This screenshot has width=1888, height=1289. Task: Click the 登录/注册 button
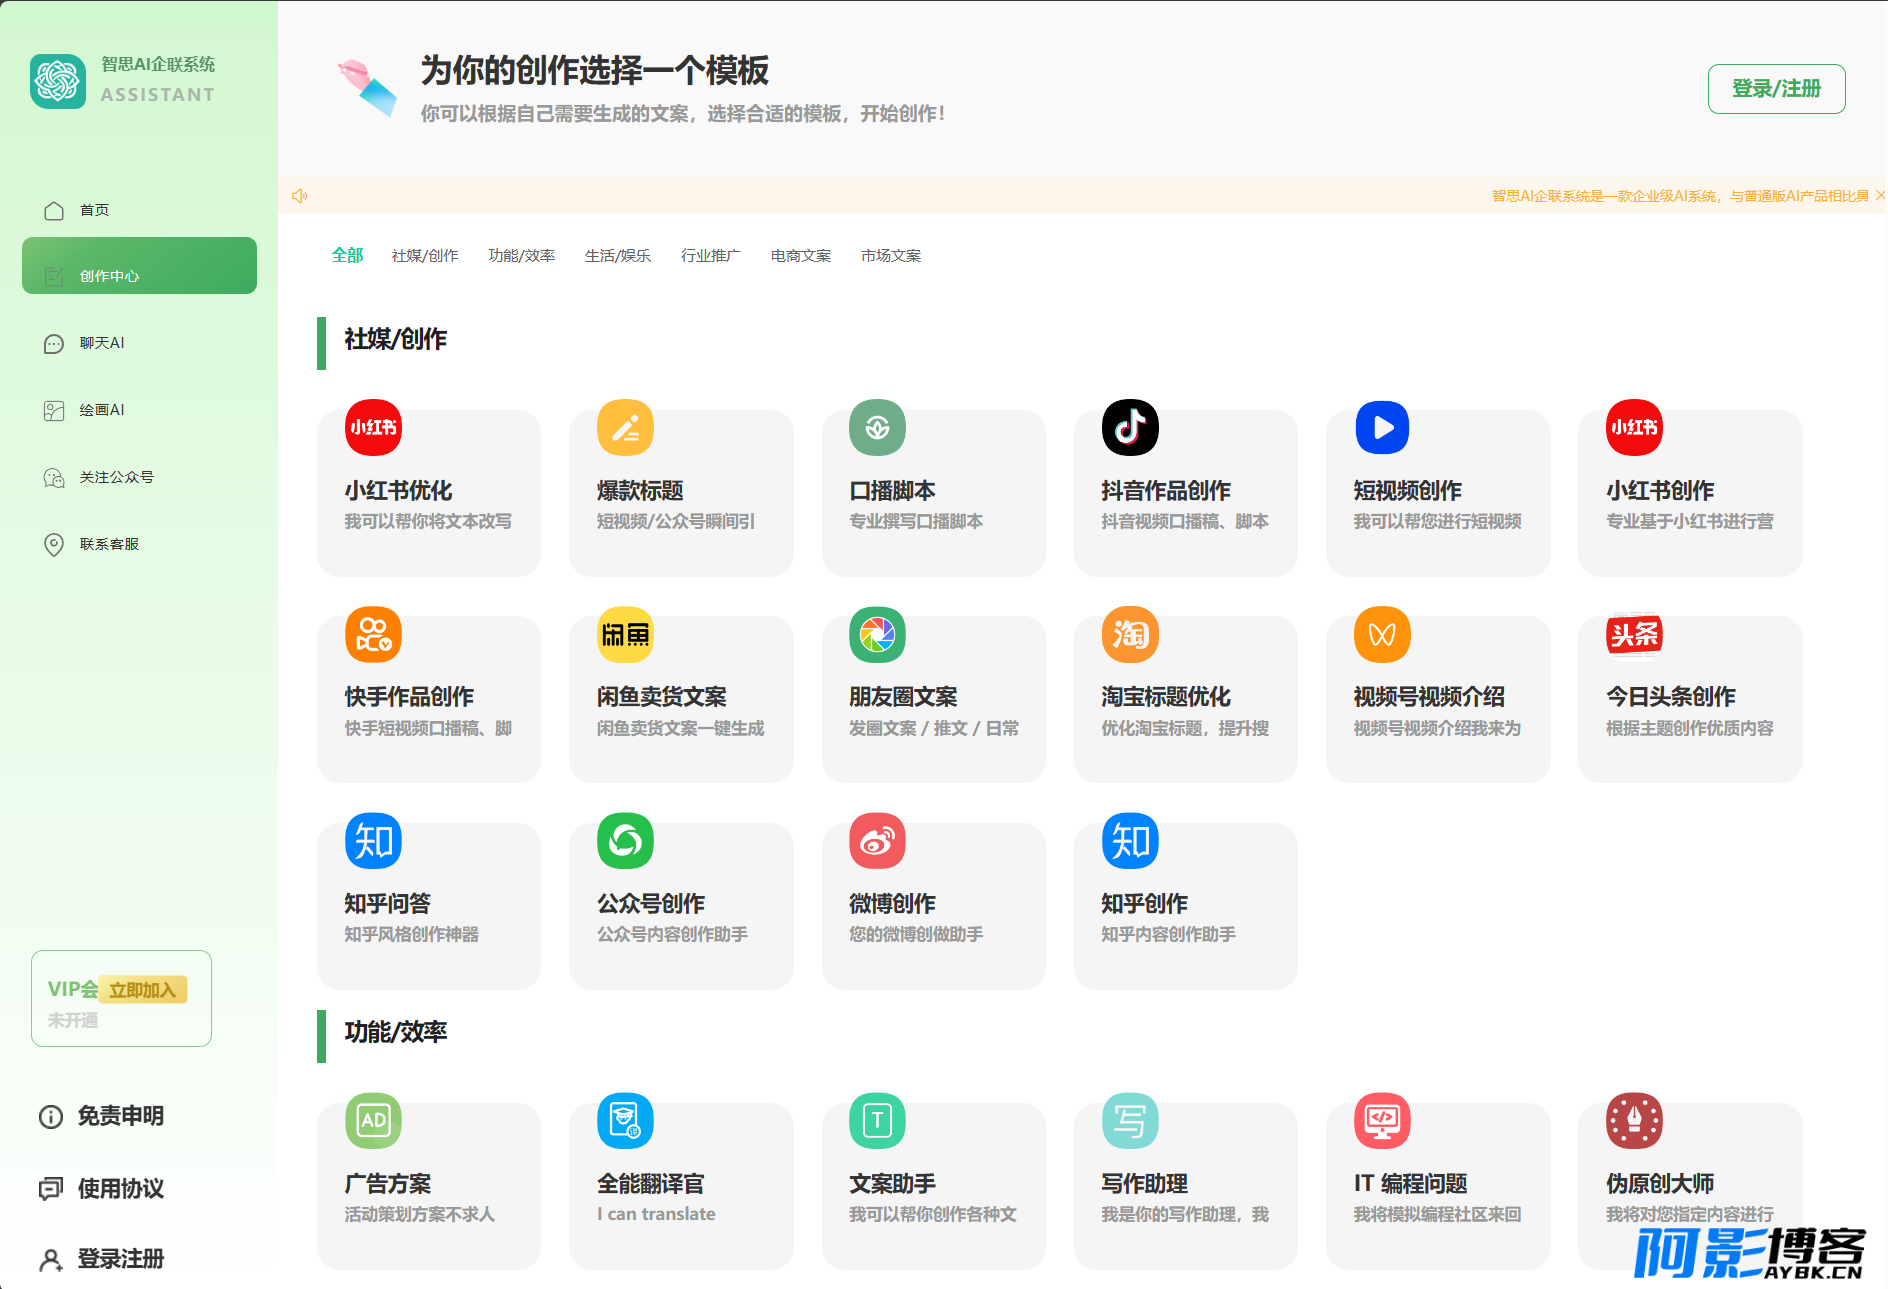[1776, 89]
